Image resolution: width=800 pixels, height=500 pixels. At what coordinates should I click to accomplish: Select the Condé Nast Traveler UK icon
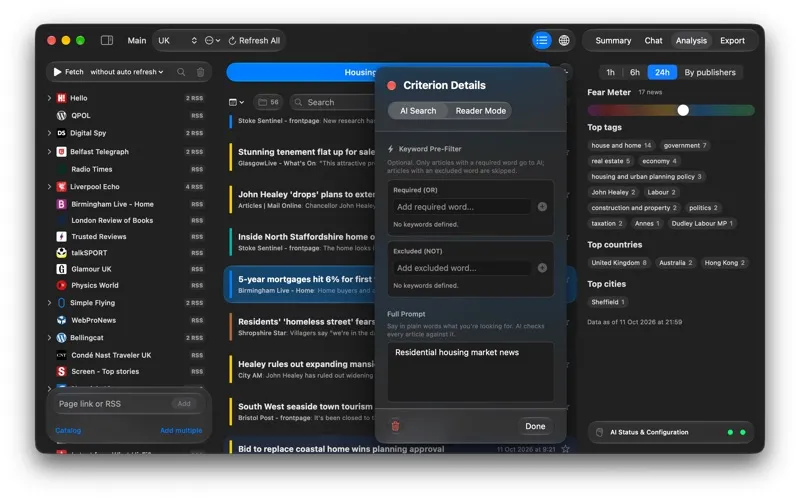click(x=61, y=355)
